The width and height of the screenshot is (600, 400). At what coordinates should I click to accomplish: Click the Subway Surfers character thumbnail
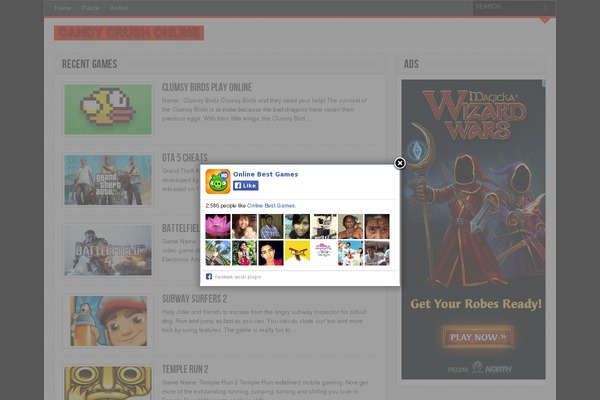coord(108,321)
